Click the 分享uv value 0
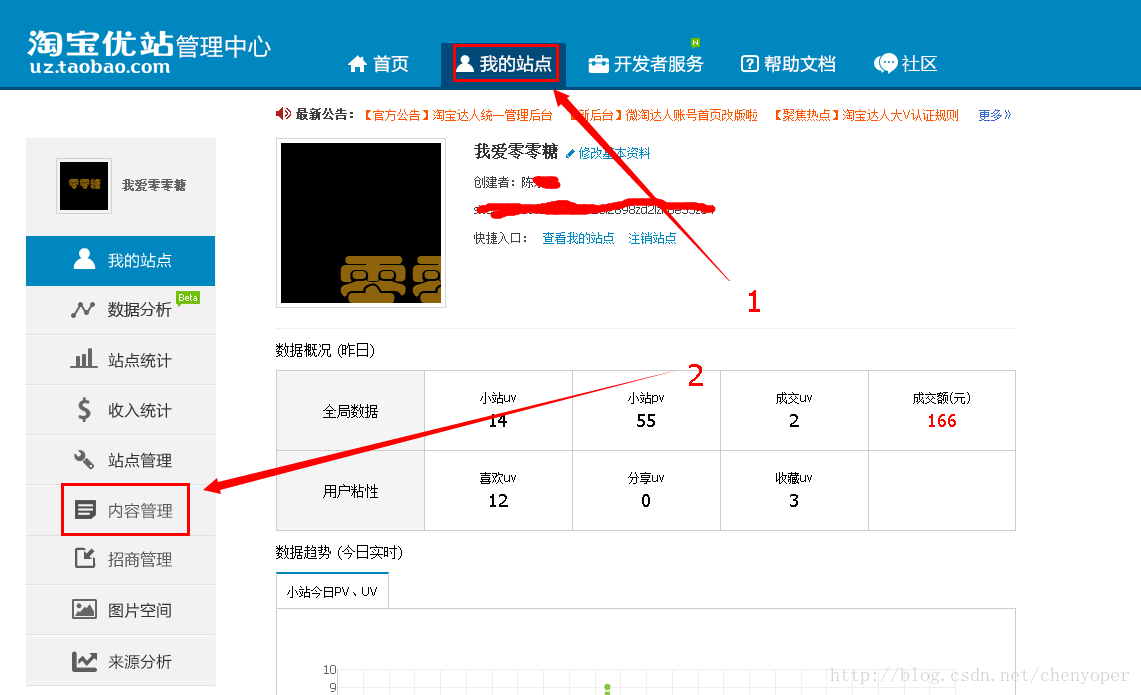 click(x=646, y=501)
